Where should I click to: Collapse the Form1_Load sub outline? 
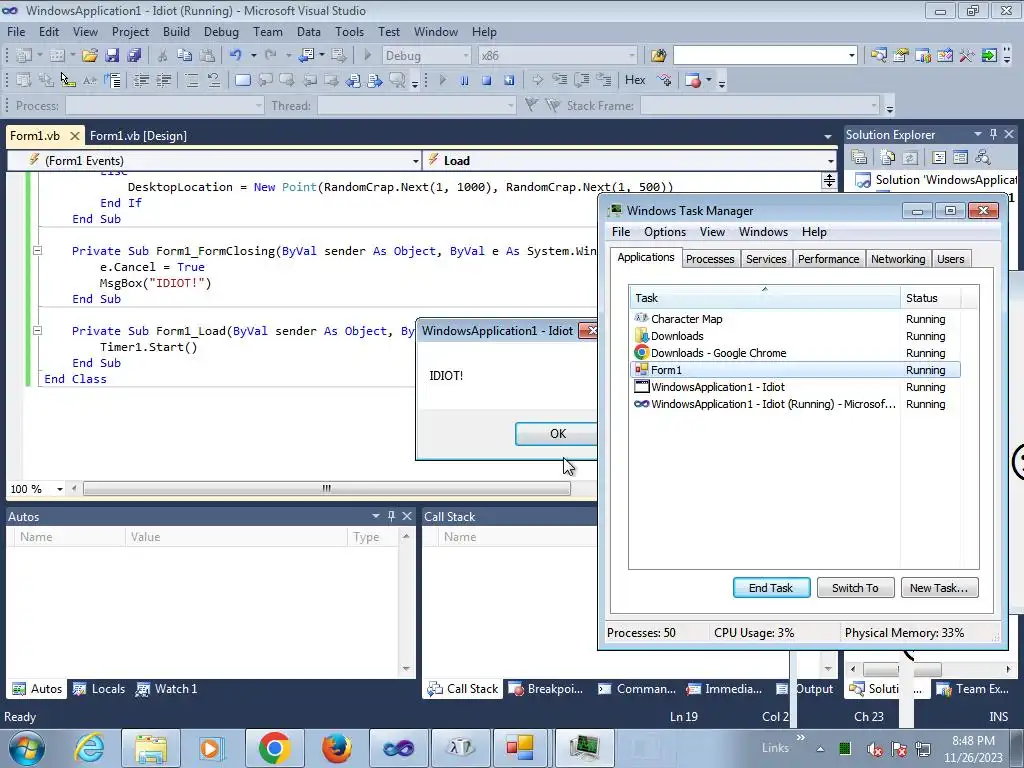point(37,331)
